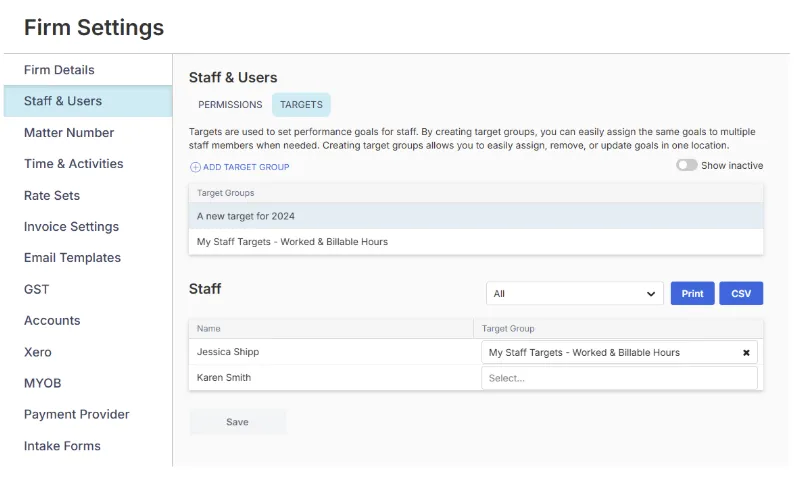Click the Target Groups list header
The width and height of the screenshot is (802, 481).
click(476, 193)
